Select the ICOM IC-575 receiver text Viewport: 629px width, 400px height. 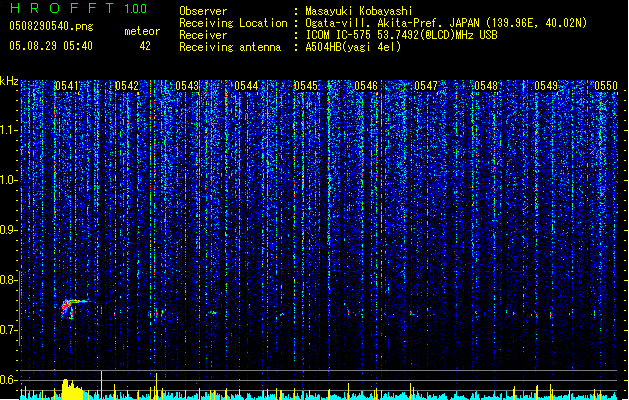[x=402, y=35]
